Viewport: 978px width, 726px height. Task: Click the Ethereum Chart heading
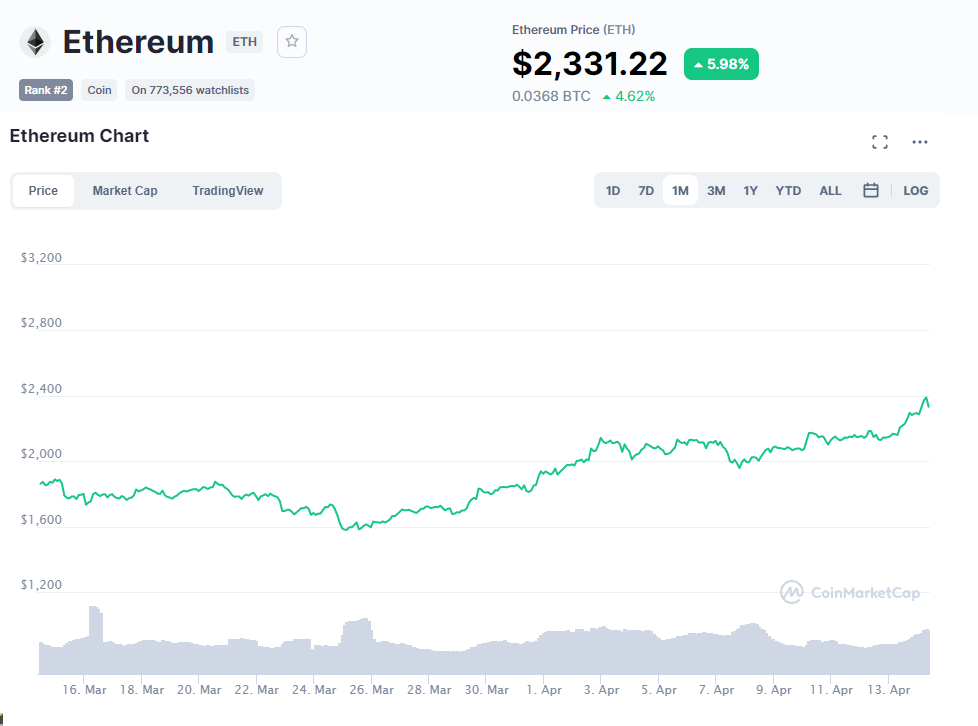point(79,136)
